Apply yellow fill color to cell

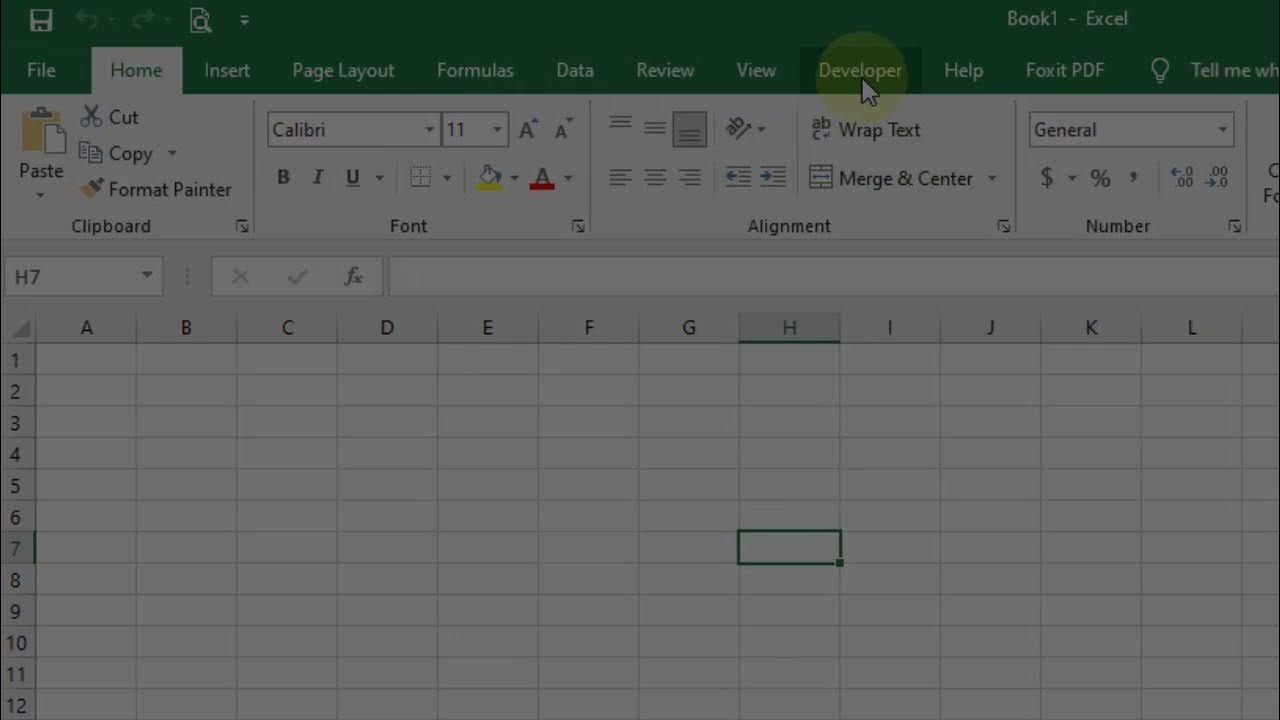tap(489, 178)
